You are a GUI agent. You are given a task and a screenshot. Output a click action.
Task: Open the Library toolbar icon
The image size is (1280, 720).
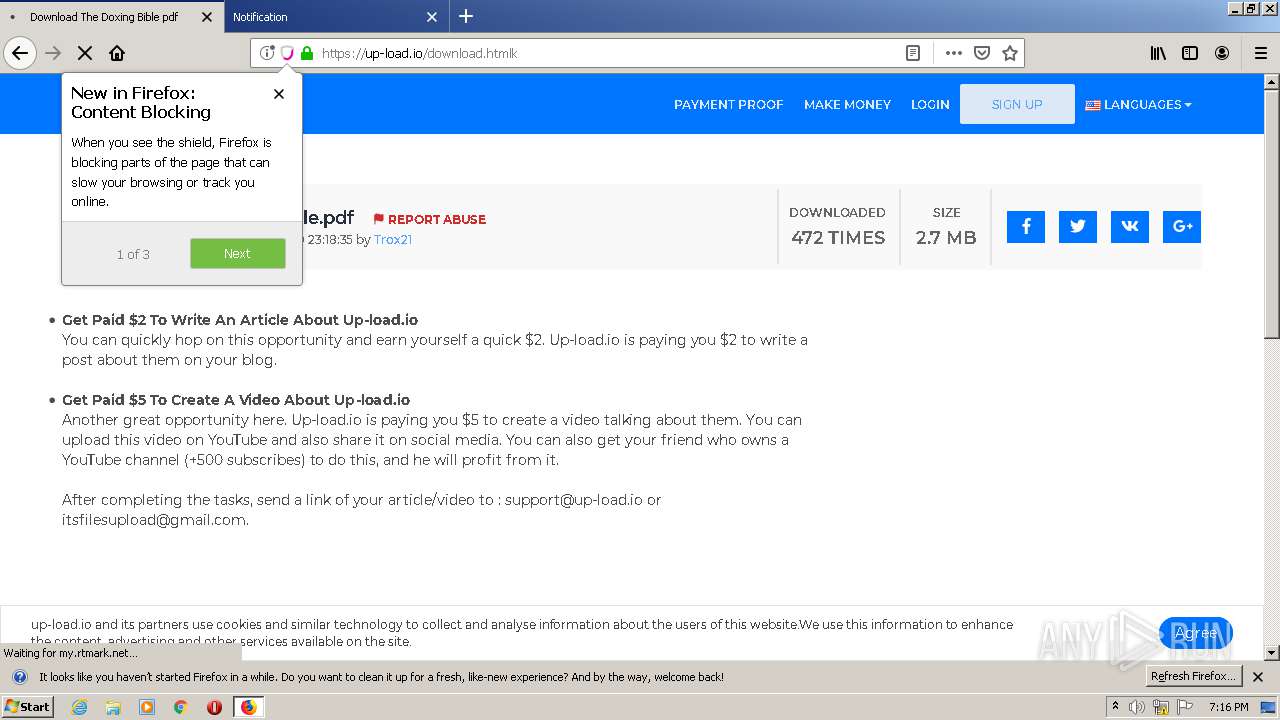[x=1158, y=53]
